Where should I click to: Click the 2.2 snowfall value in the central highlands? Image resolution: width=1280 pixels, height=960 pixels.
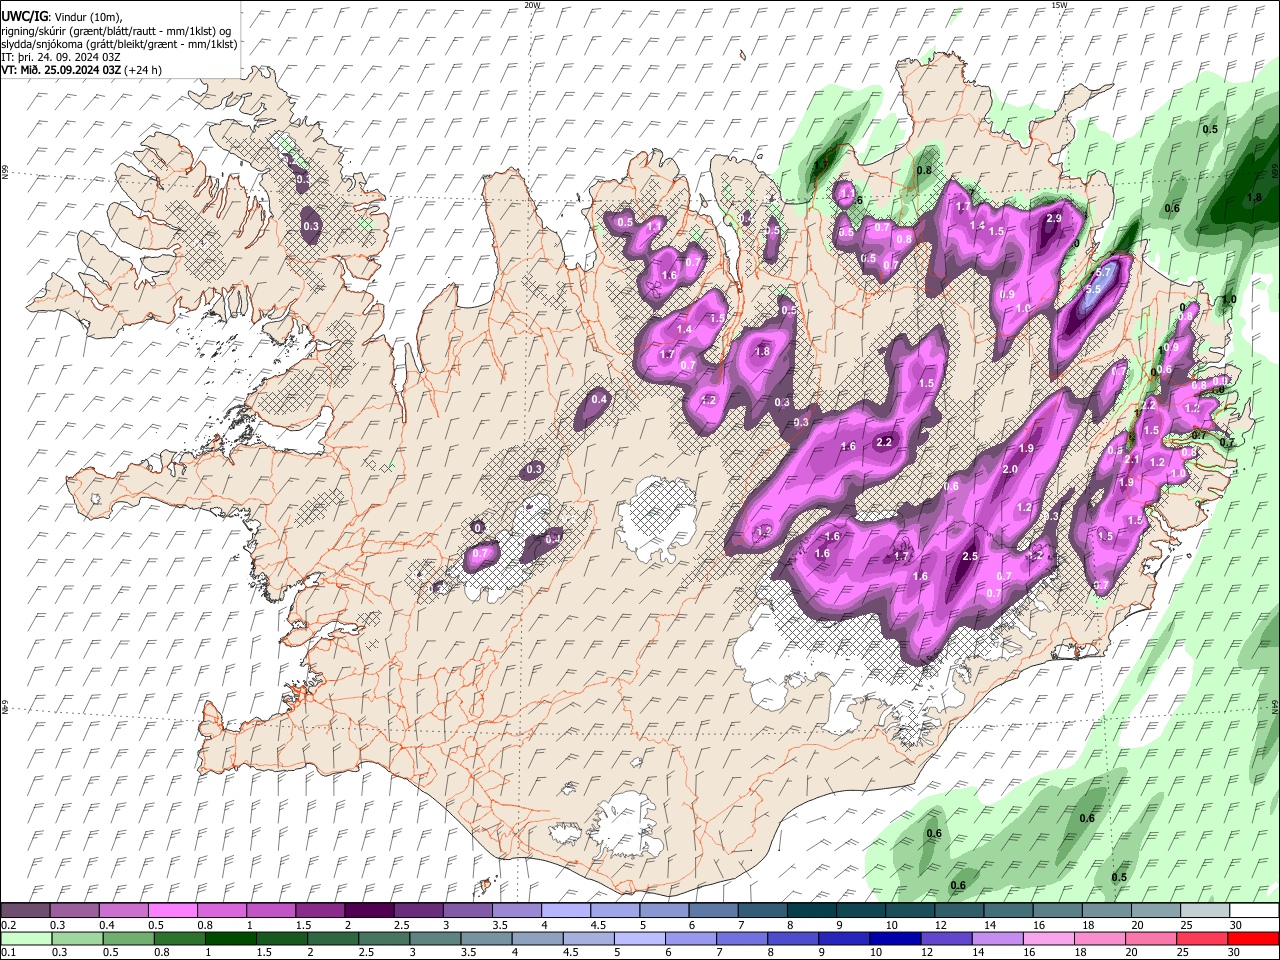(x=884, y=442)
